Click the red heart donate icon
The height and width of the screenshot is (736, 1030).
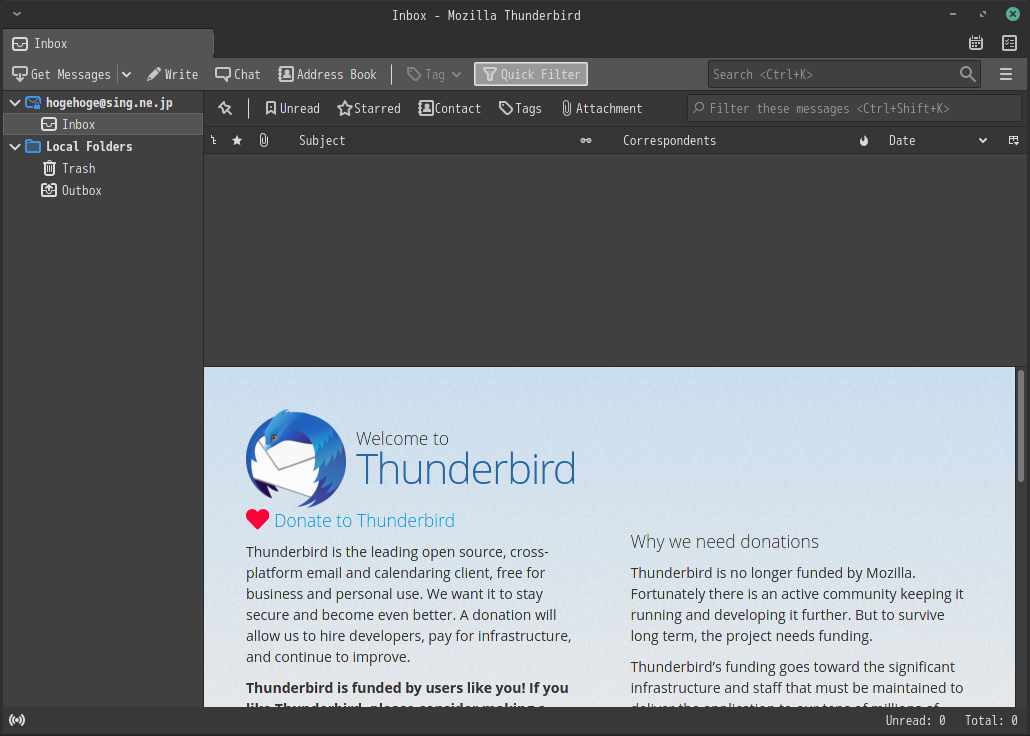(258, 519)
